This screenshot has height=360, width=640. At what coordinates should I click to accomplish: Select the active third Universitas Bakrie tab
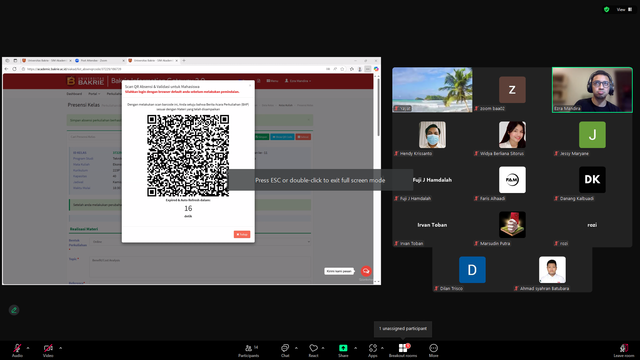click(x=153, y=60)
